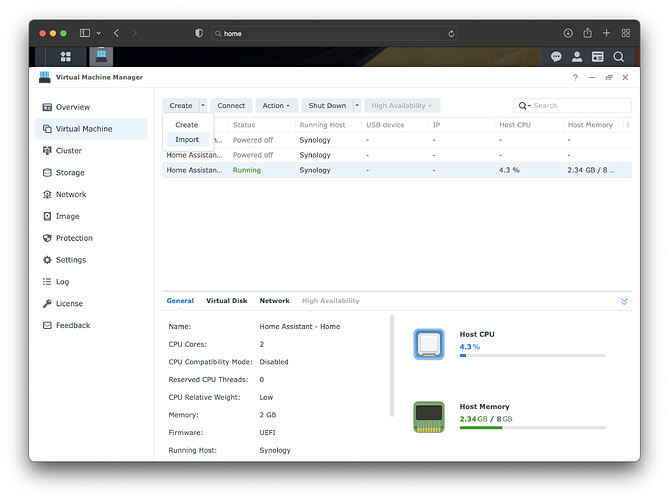669x500 pixels.
Task: Sort by the Running Host column
Action: (x=328, y=125)
